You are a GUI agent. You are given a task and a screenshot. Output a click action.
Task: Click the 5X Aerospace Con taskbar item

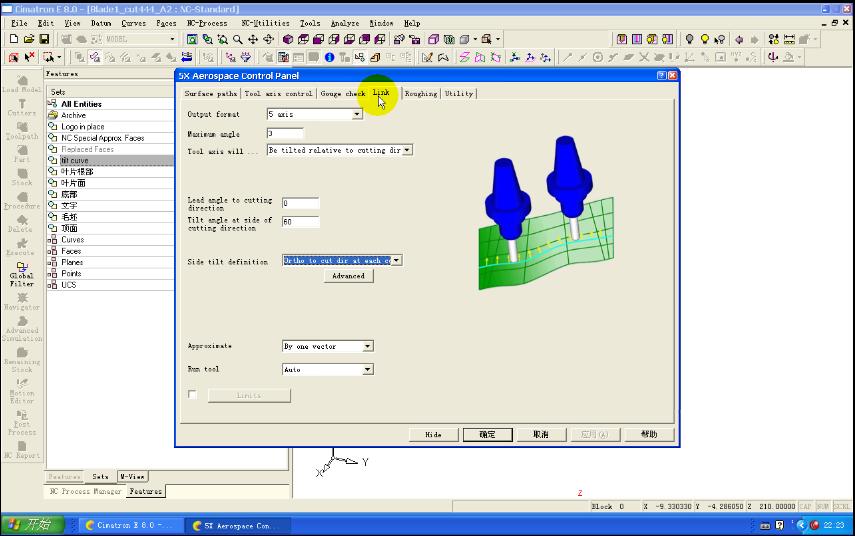(237, 526)
